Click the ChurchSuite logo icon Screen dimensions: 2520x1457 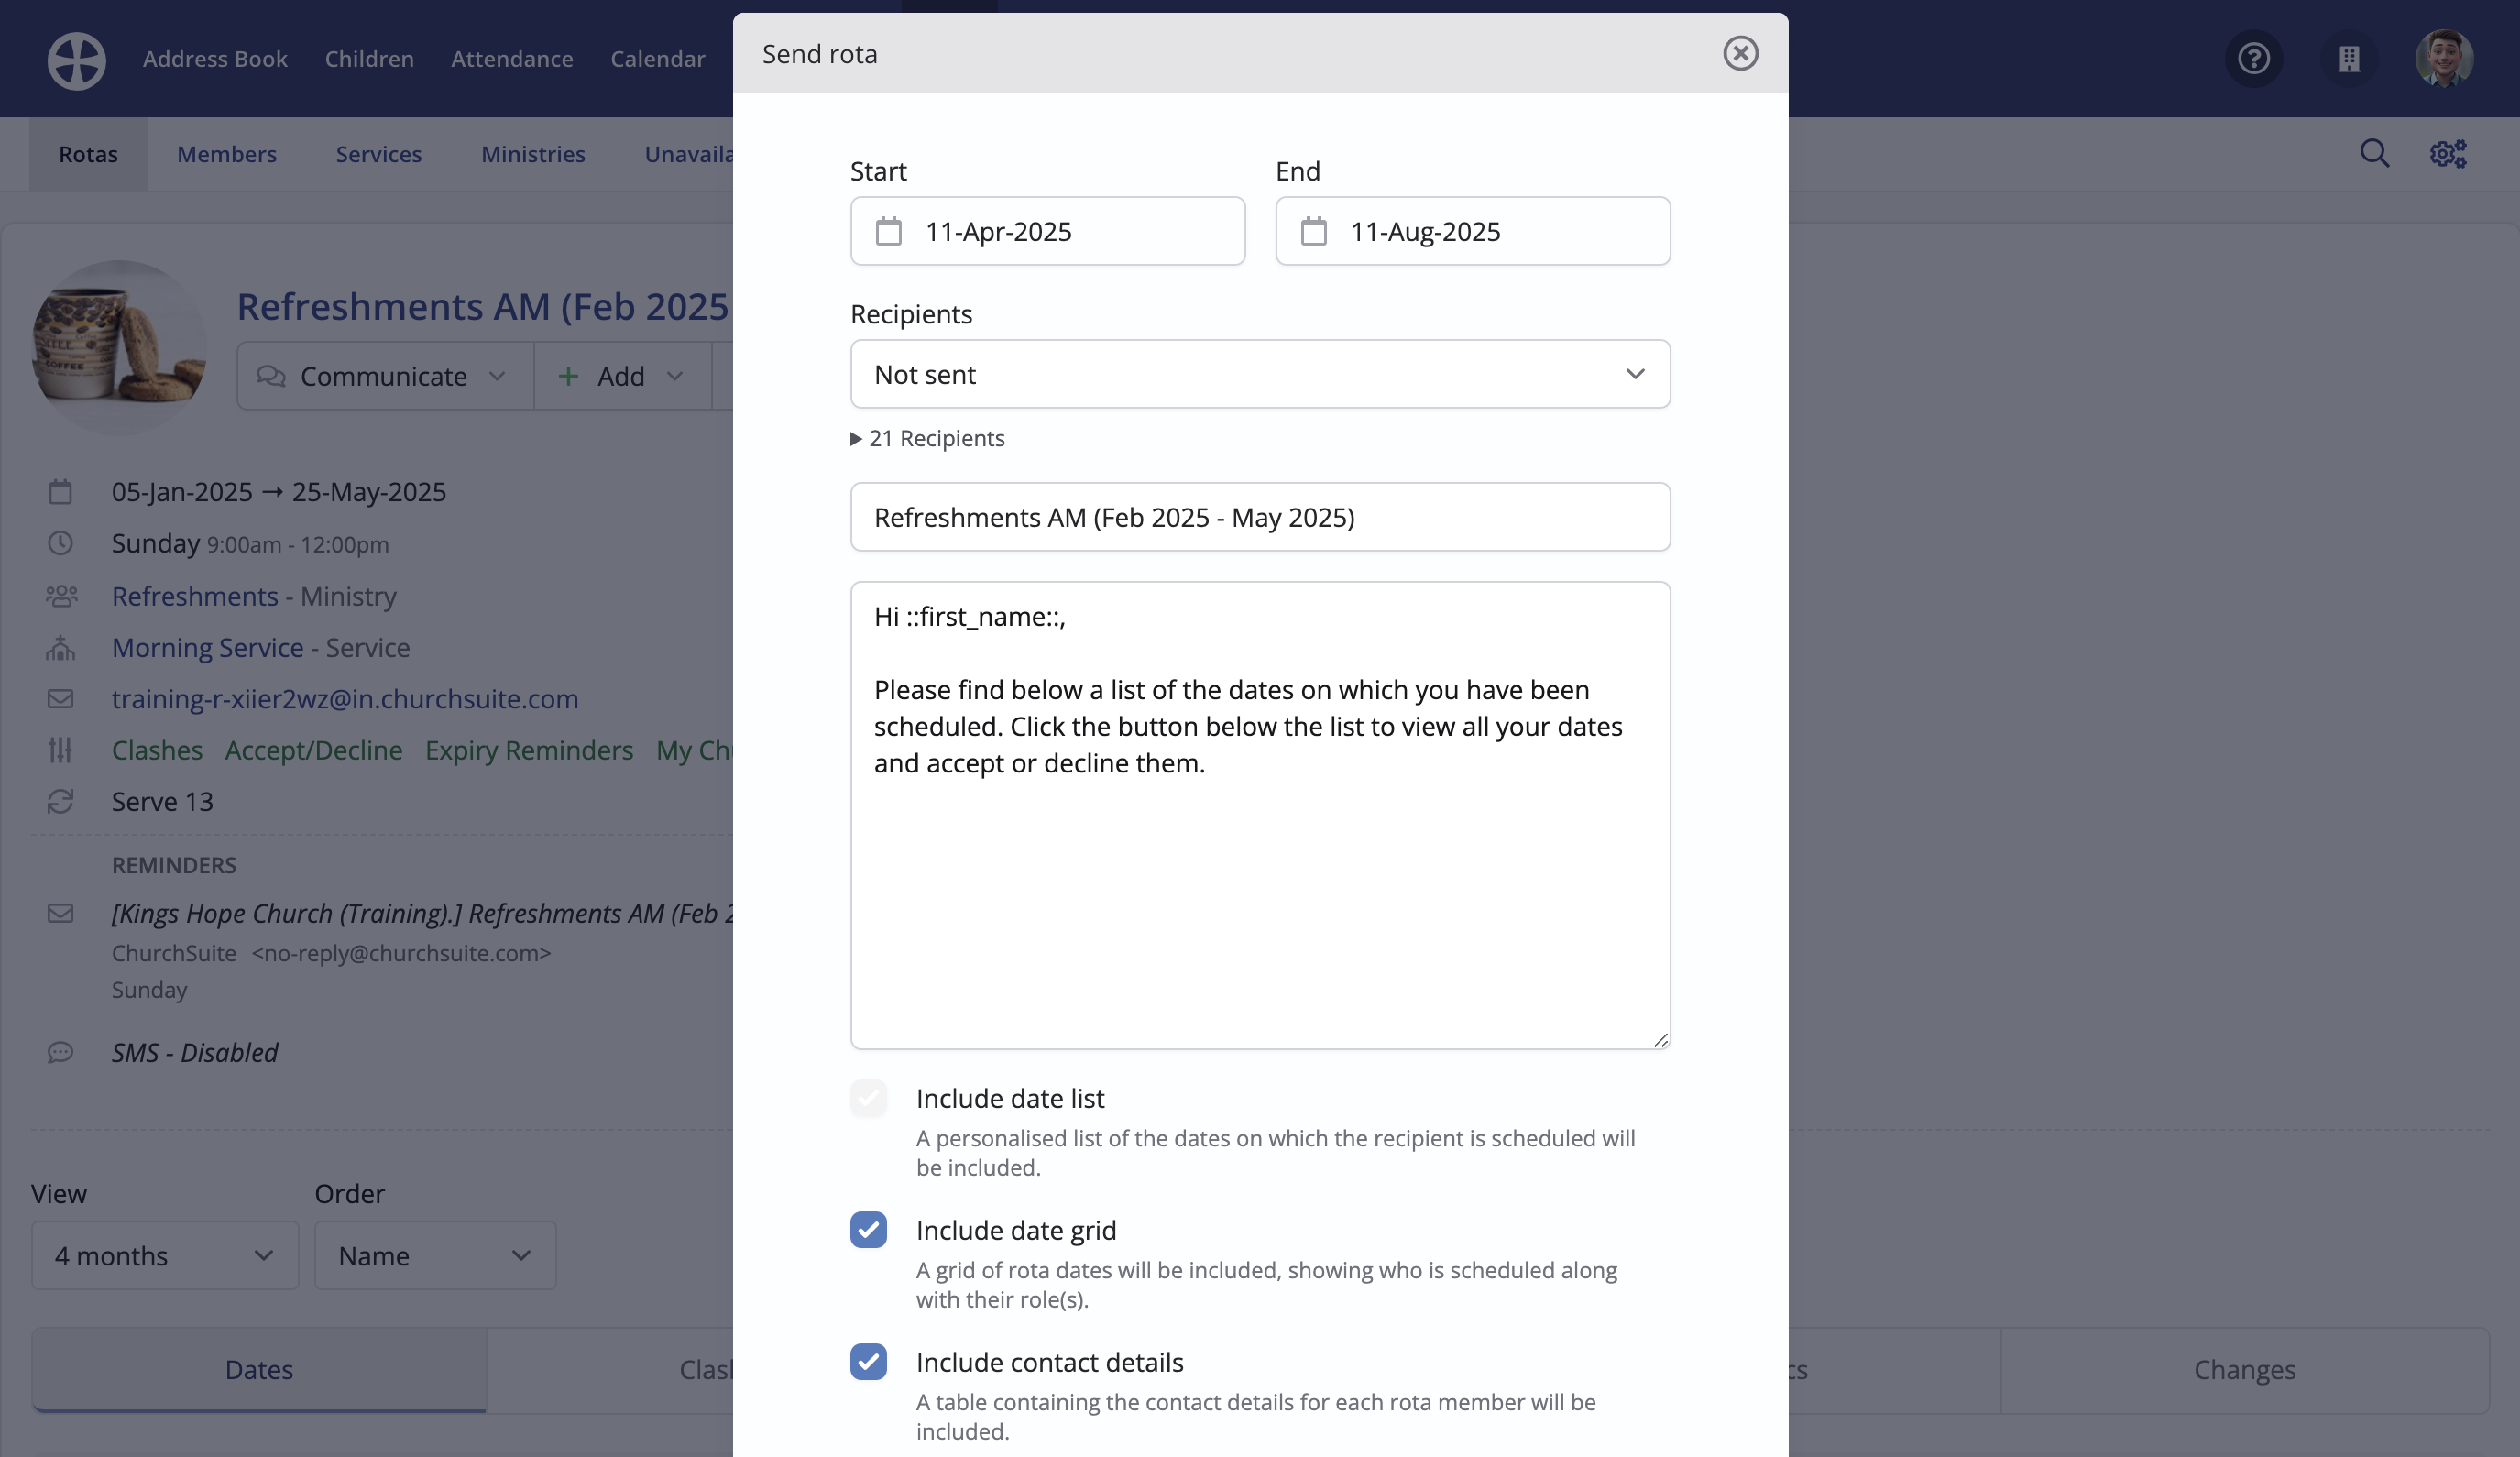click(77, 60)
